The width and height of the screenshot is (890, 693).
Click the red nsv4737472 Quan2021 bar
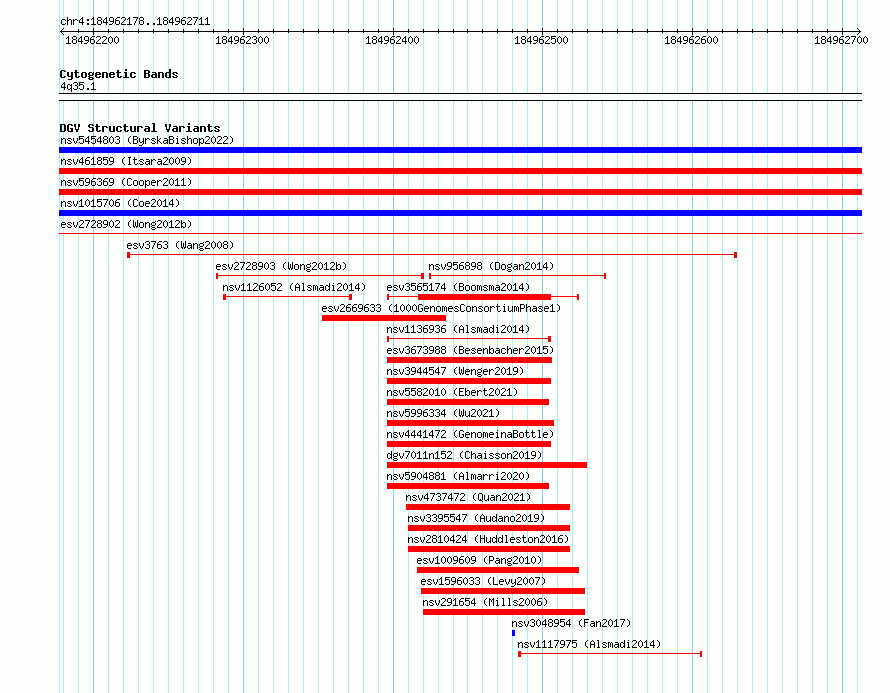(x=488, y=507)
